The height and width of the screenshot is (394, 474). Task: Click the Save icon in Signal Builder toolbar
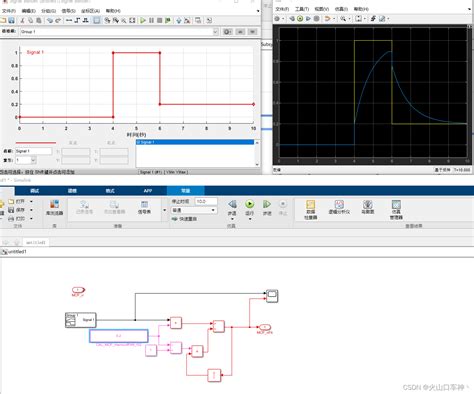click(x=11, y=21)
